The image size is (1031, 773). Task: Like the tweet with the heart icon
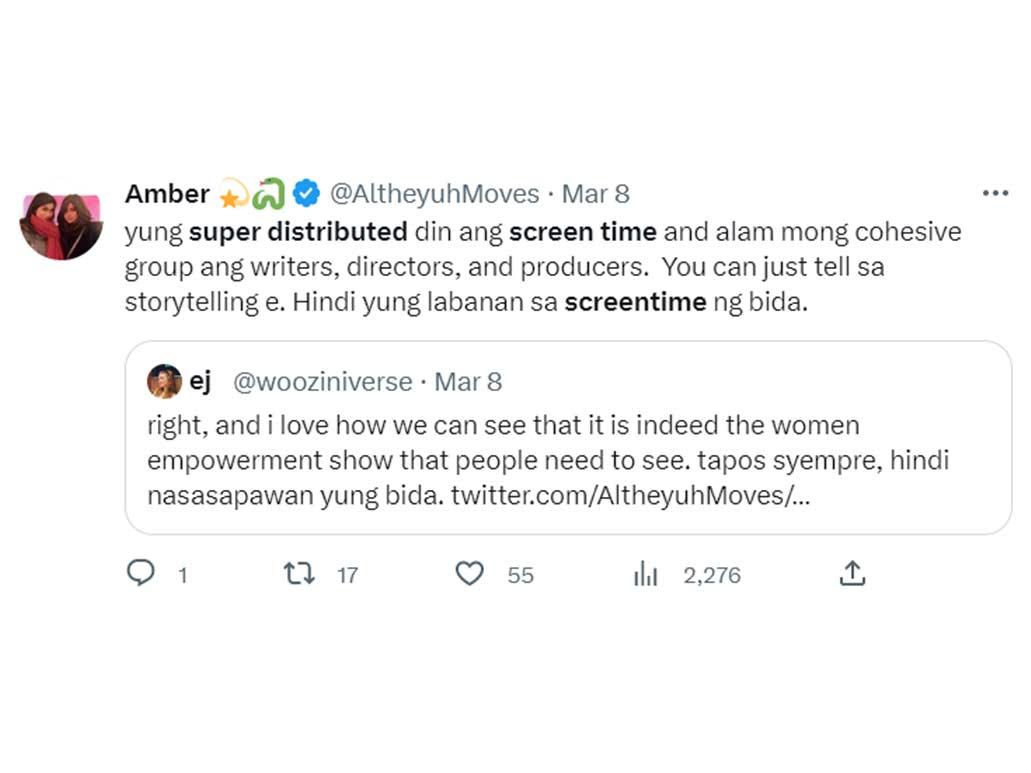pyautogui.click(x=469, y=573)
